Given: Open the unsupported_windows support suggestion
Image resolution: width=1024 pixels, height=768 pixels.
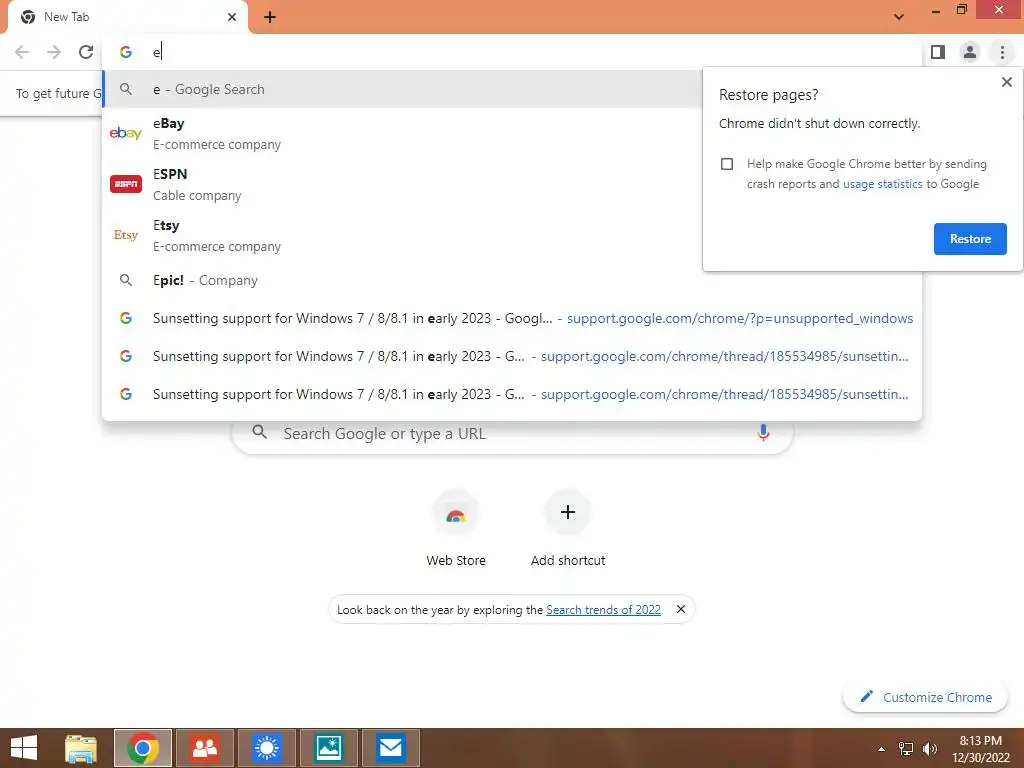Looking at the screenshot, I should tap(512, 318).
